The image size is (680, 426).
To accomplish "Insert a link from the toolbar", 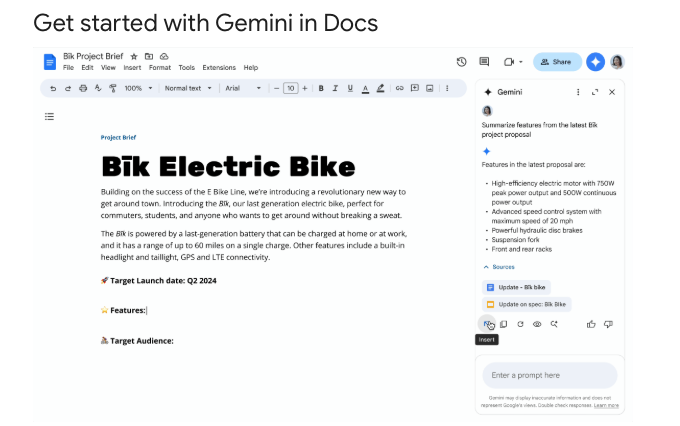I will click(x=399, y=88).
